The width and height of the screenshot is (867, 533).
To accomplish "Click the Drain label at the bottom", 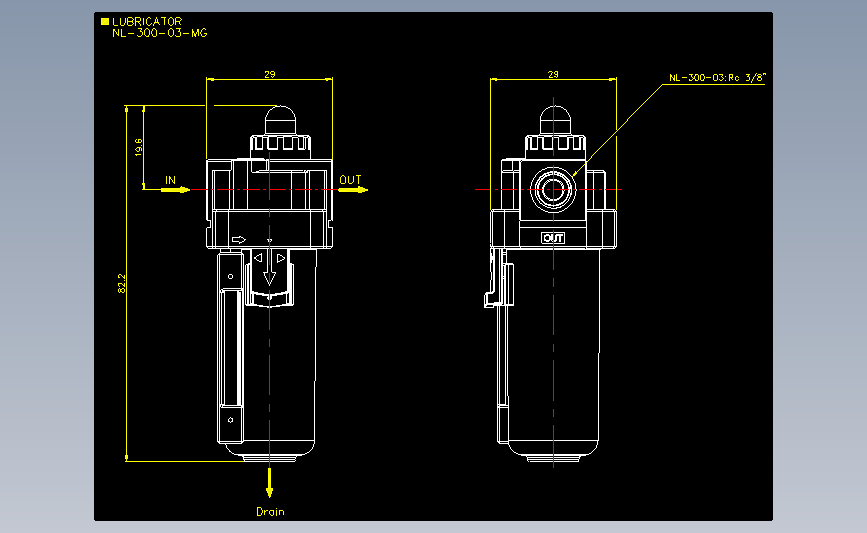I will tap(270, 512).
